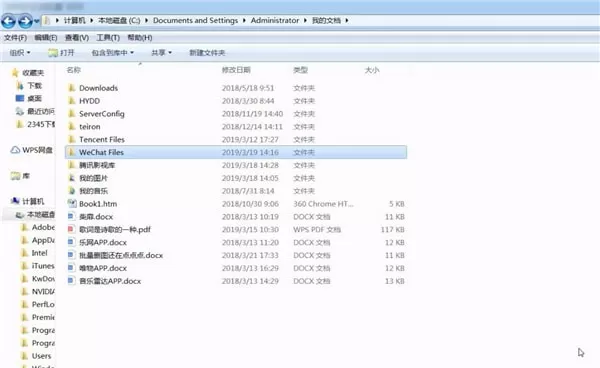Select the 批量删图还在点点点.docx file icon
The width and height of the screenshot is (600, 368).
[71, 255]
